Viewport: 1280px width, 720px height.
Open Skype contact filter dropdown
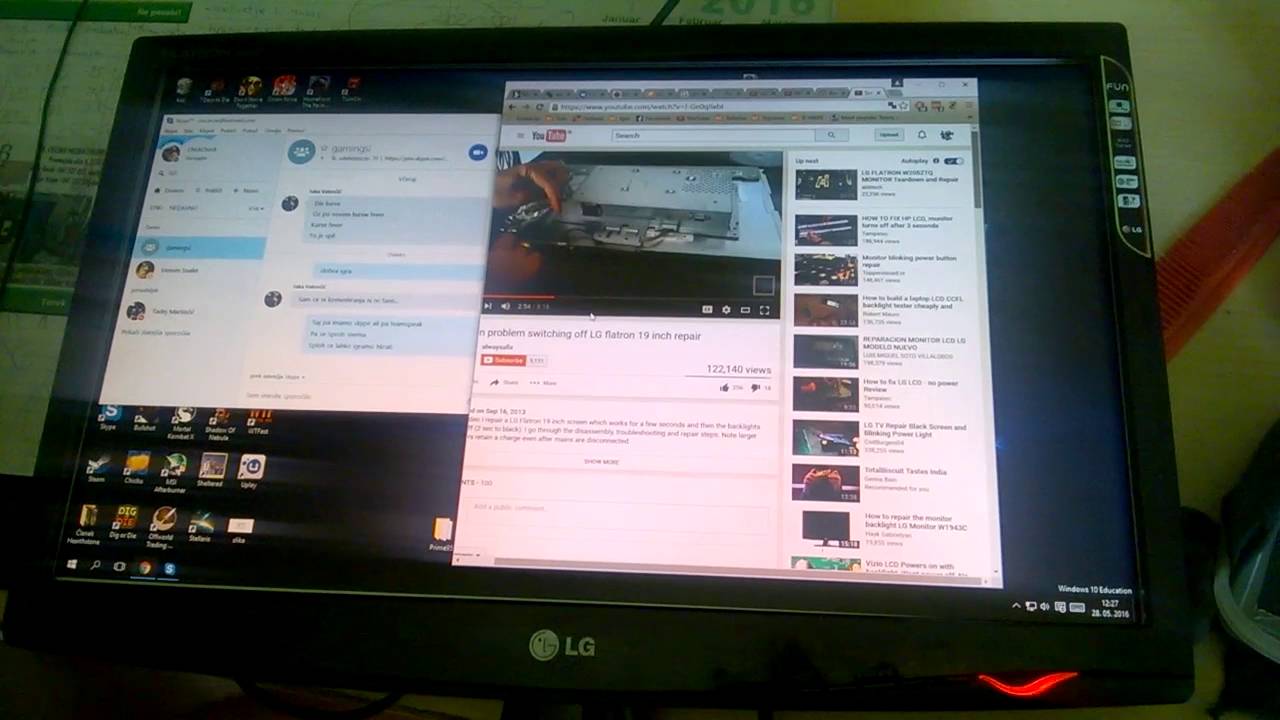[256, 208]
